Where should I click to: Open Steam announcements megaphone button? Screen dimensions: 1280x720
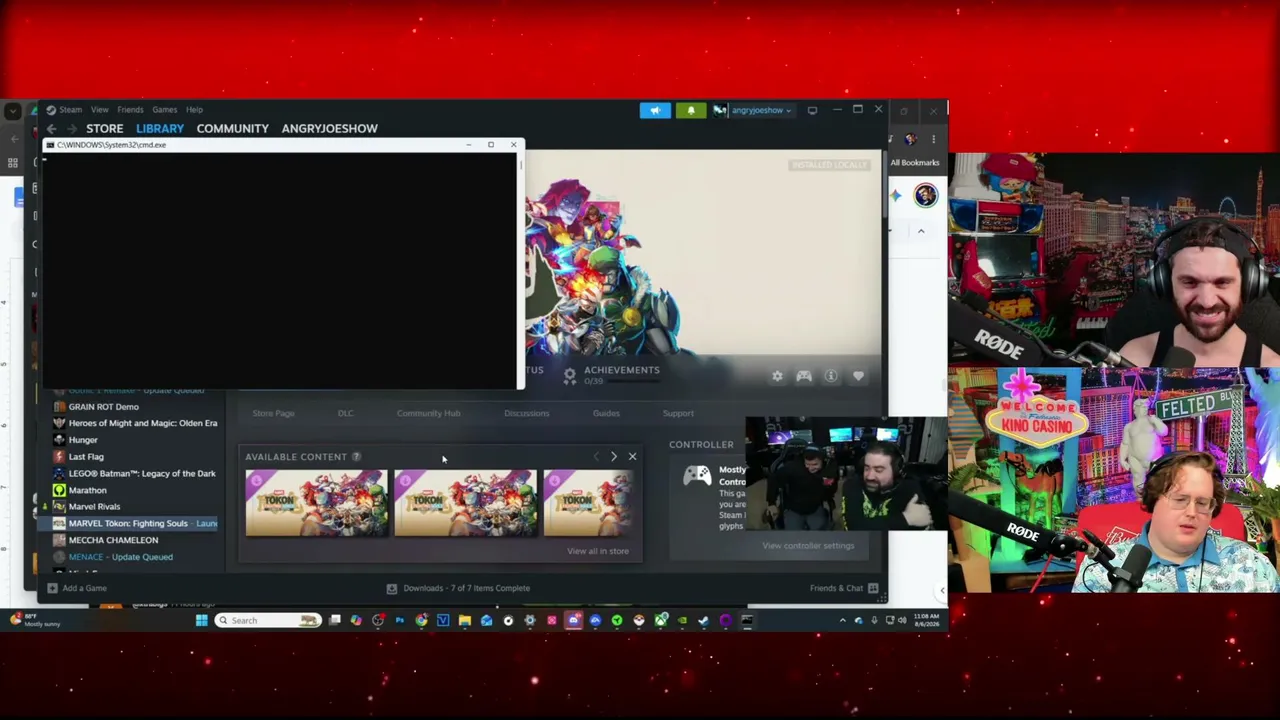click(x=655, y=110)
